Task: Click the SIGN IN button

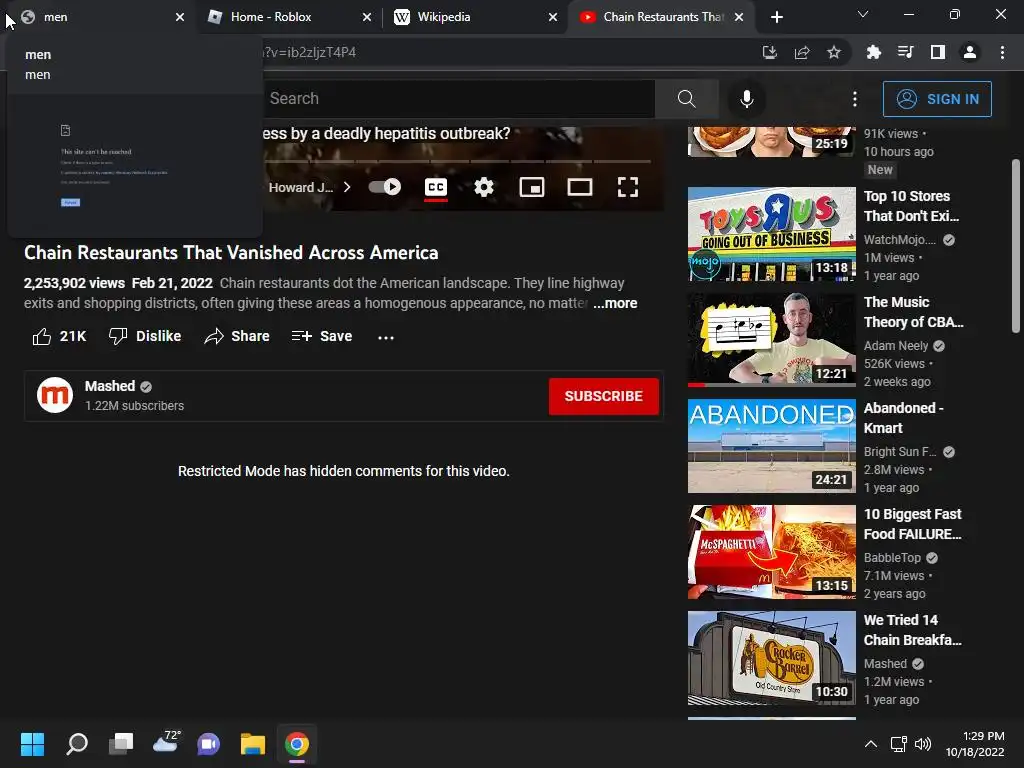Action: (x=936, y=99)
